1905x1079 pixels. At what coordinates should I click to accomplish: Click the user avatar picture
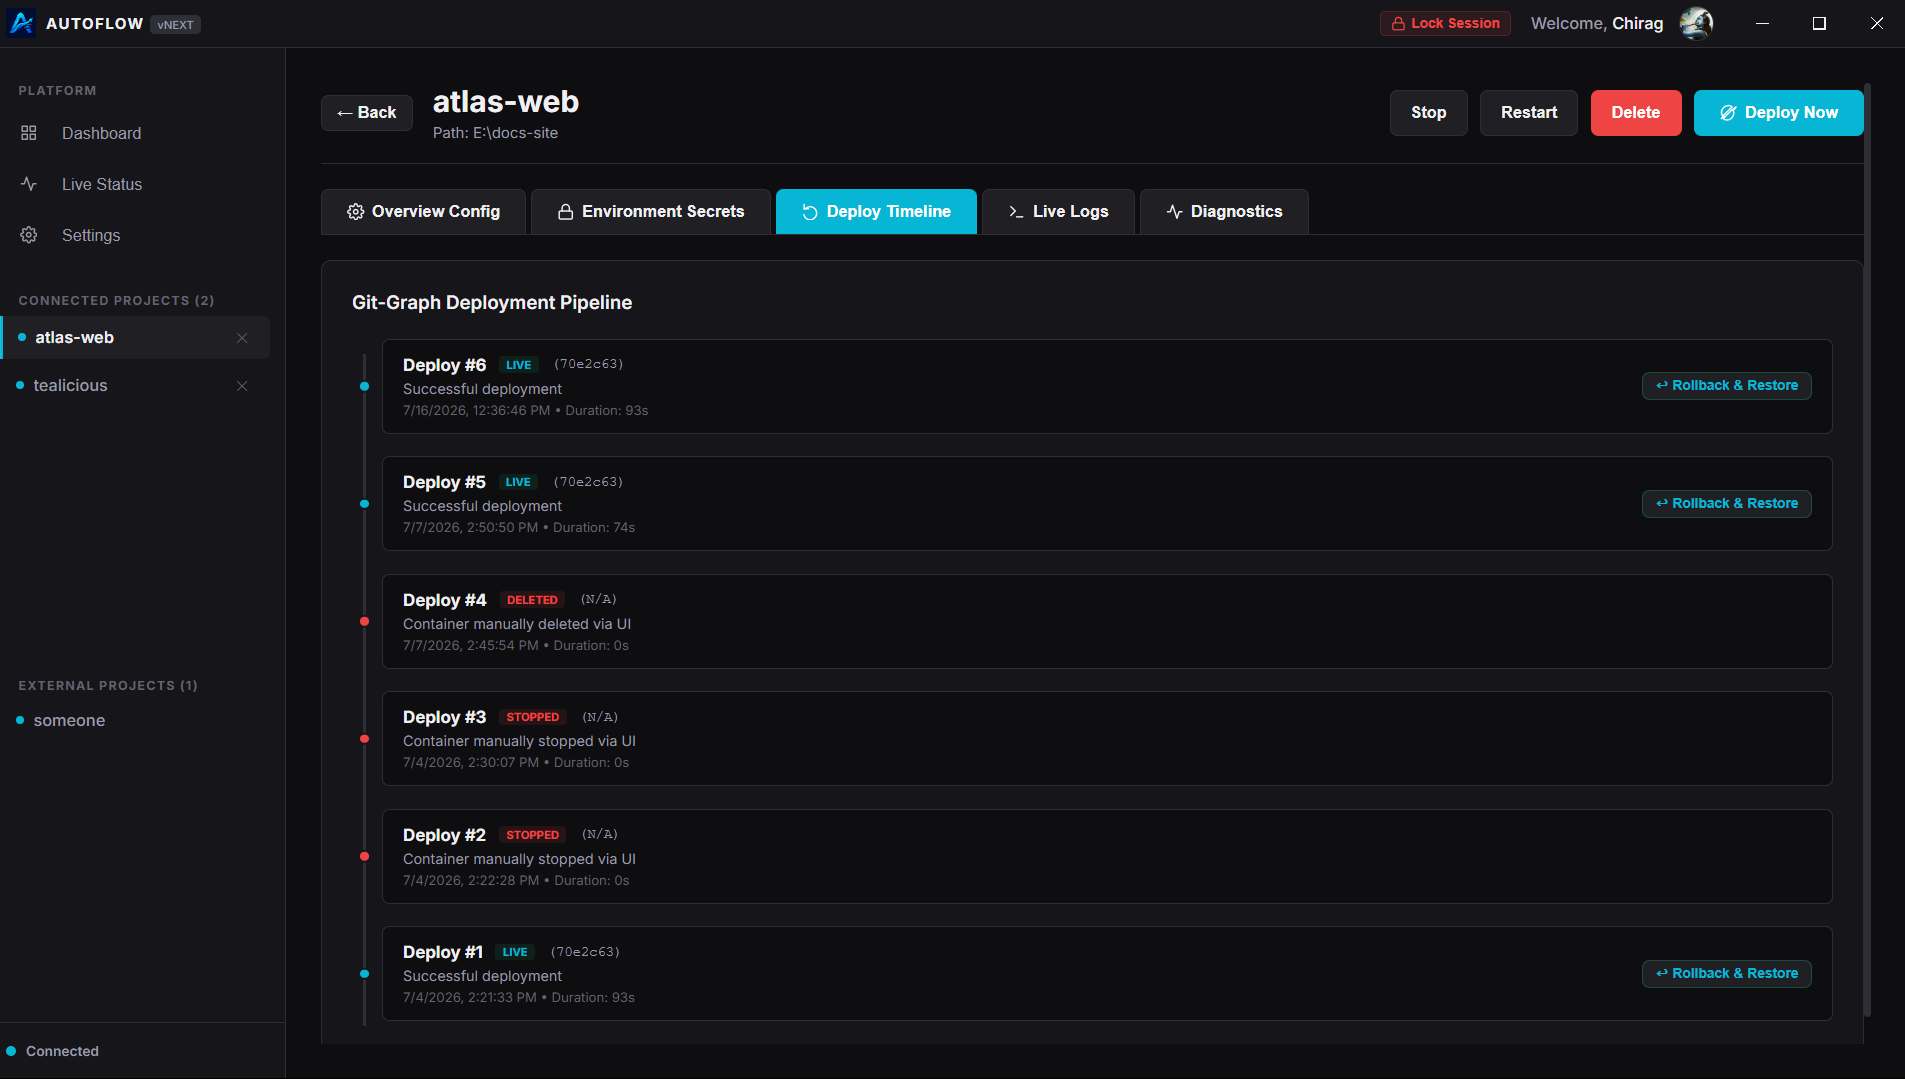[1696, 23]
